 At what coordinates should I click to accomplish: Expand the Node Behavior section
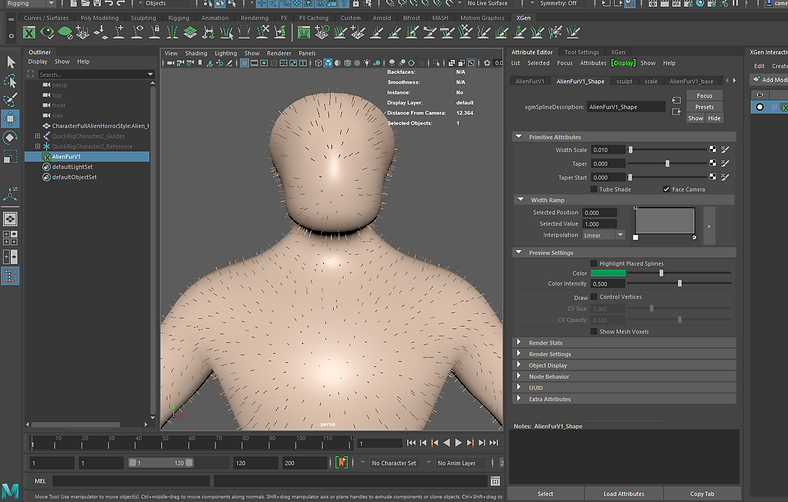(519, 376)
